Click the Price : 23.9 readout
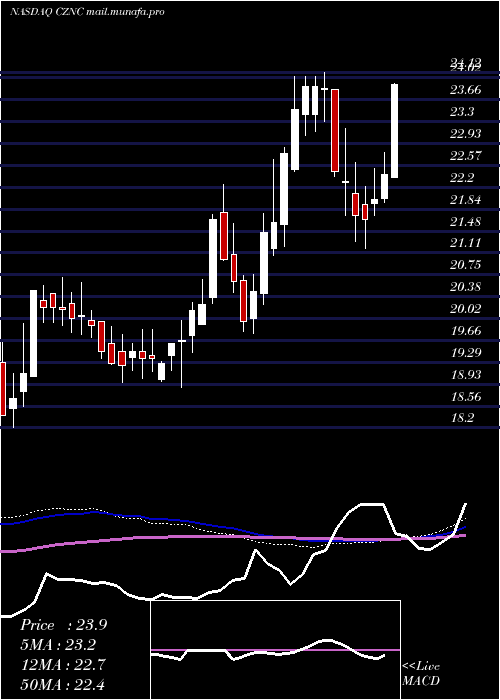Screen dimensions: 500x700 [63, 625]
